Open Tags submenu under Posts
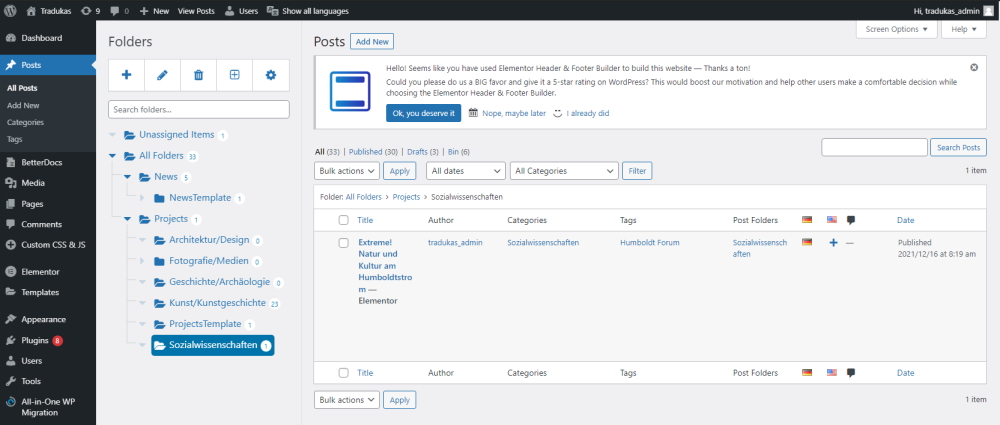Screen dimensions: 1000x425 (x=15, y=139)
